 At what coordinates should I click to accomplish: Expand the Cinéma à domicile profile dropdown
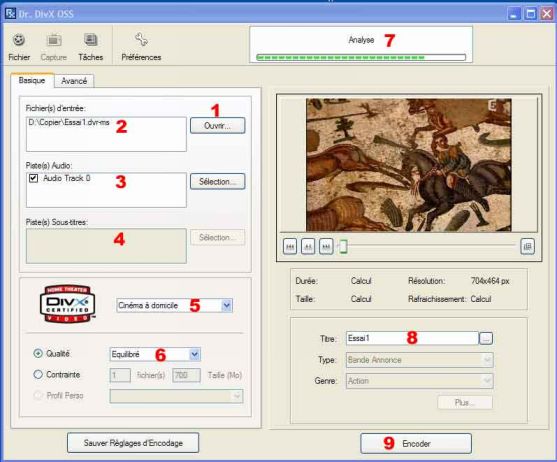(226, 305)
